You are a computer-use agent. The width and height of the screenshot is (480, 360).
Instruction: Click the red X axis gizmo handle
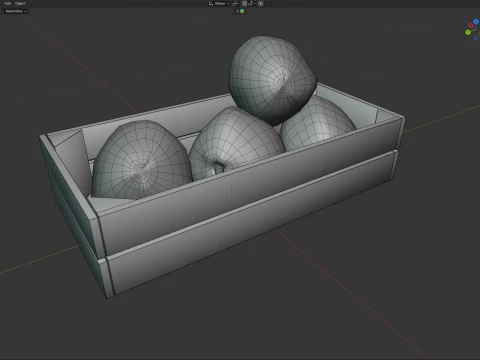pos(471,26)
